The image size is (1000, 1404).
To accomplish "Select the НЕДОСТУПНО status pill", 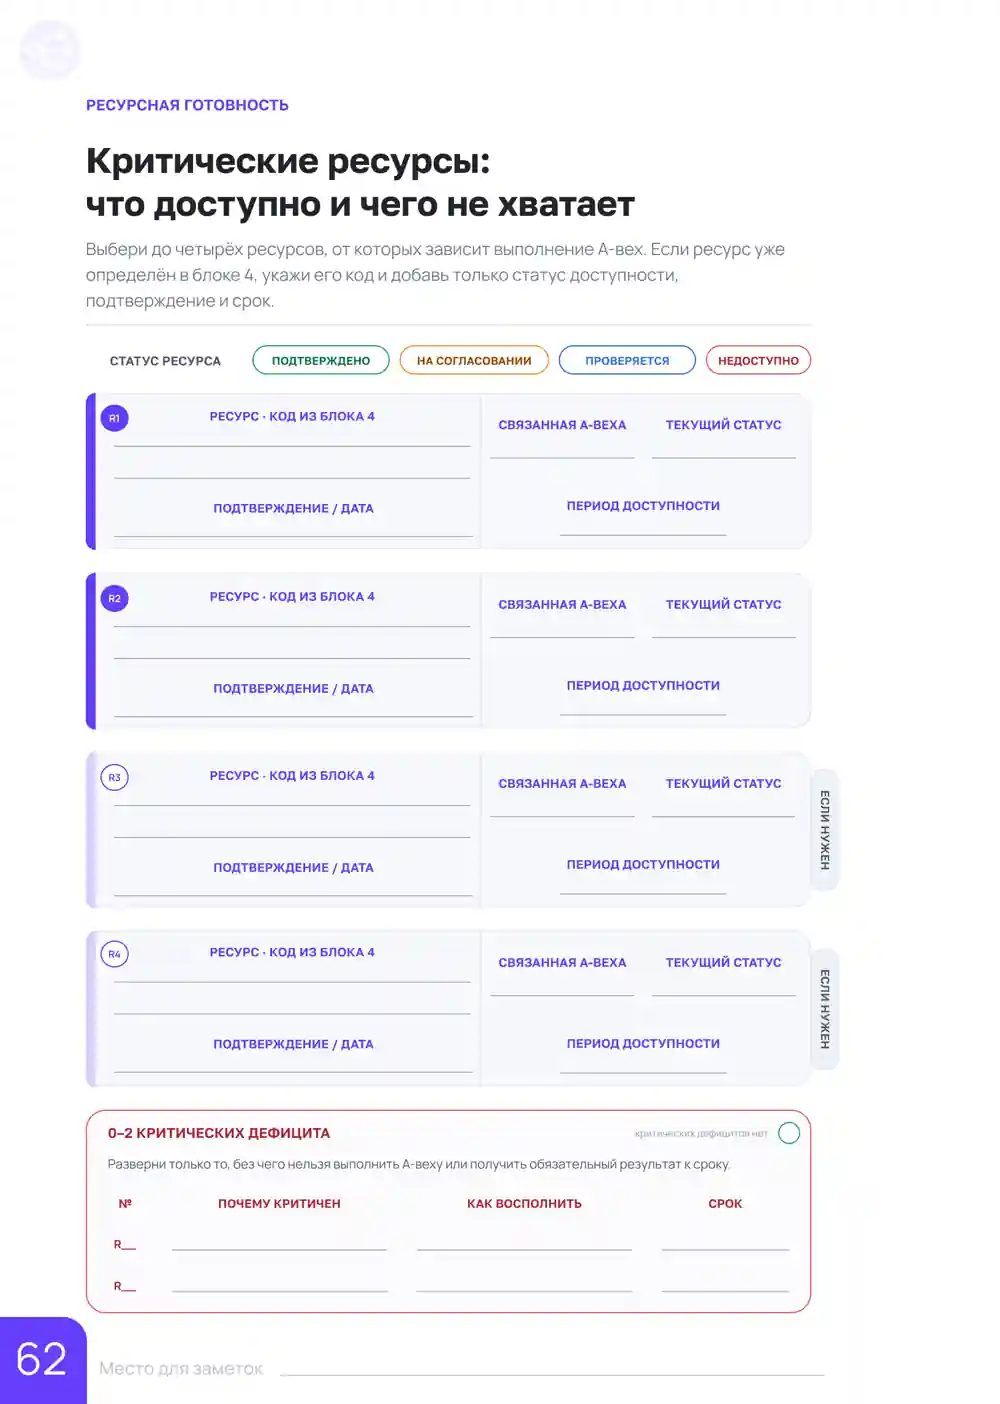I will (758, 360).
